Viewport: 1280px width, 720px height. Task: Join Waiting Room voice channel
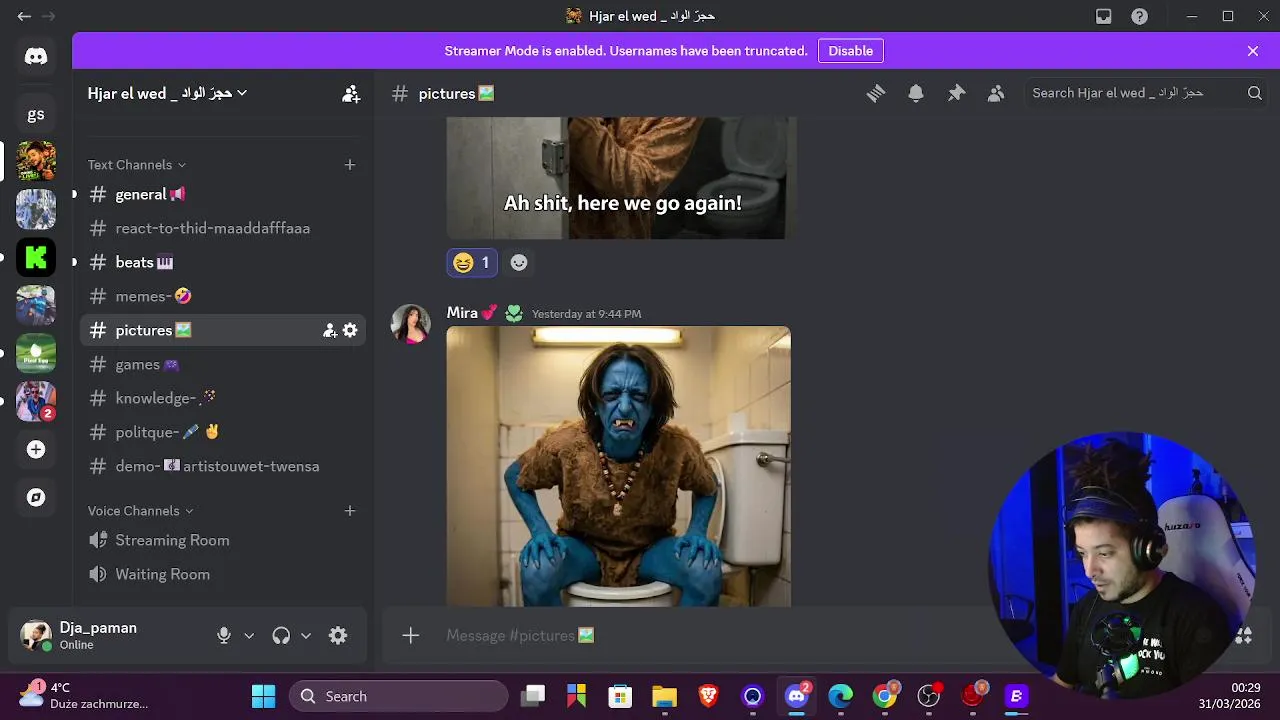point(223,574)
